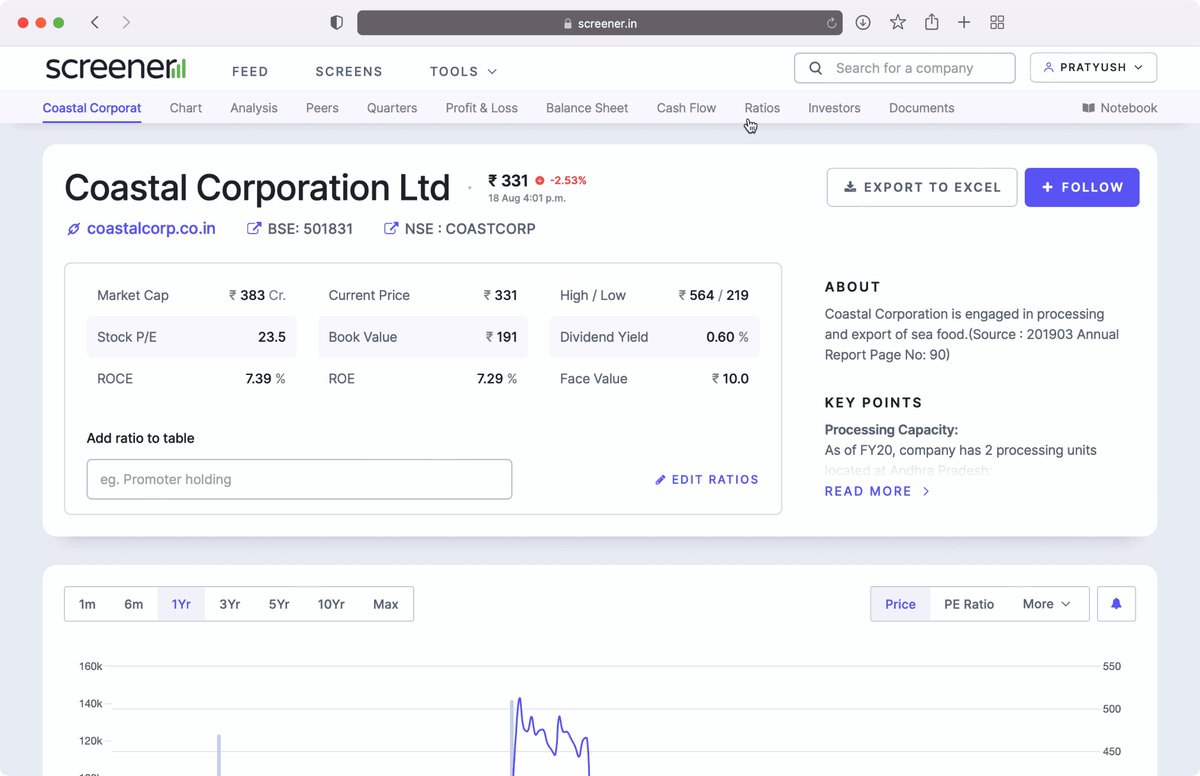Switch chart to Price view

pos(901,604)
